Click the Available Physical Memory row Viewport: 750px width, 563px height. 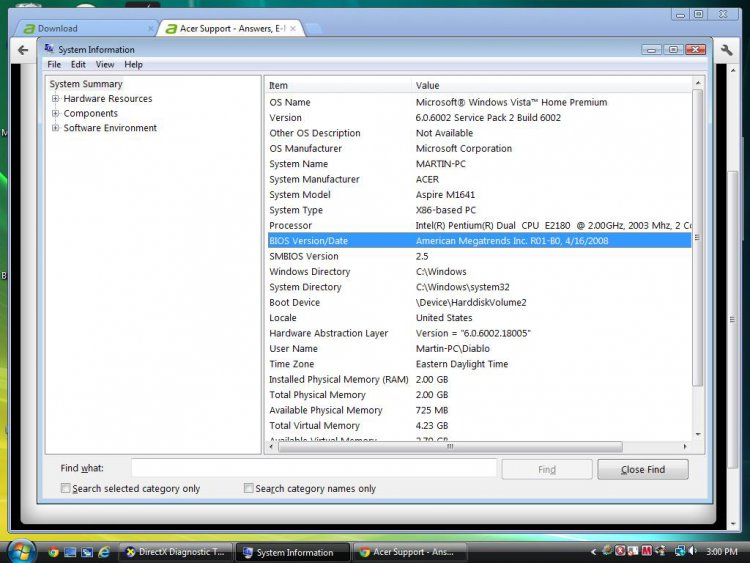pyautogui.click(x=479, y=410)
